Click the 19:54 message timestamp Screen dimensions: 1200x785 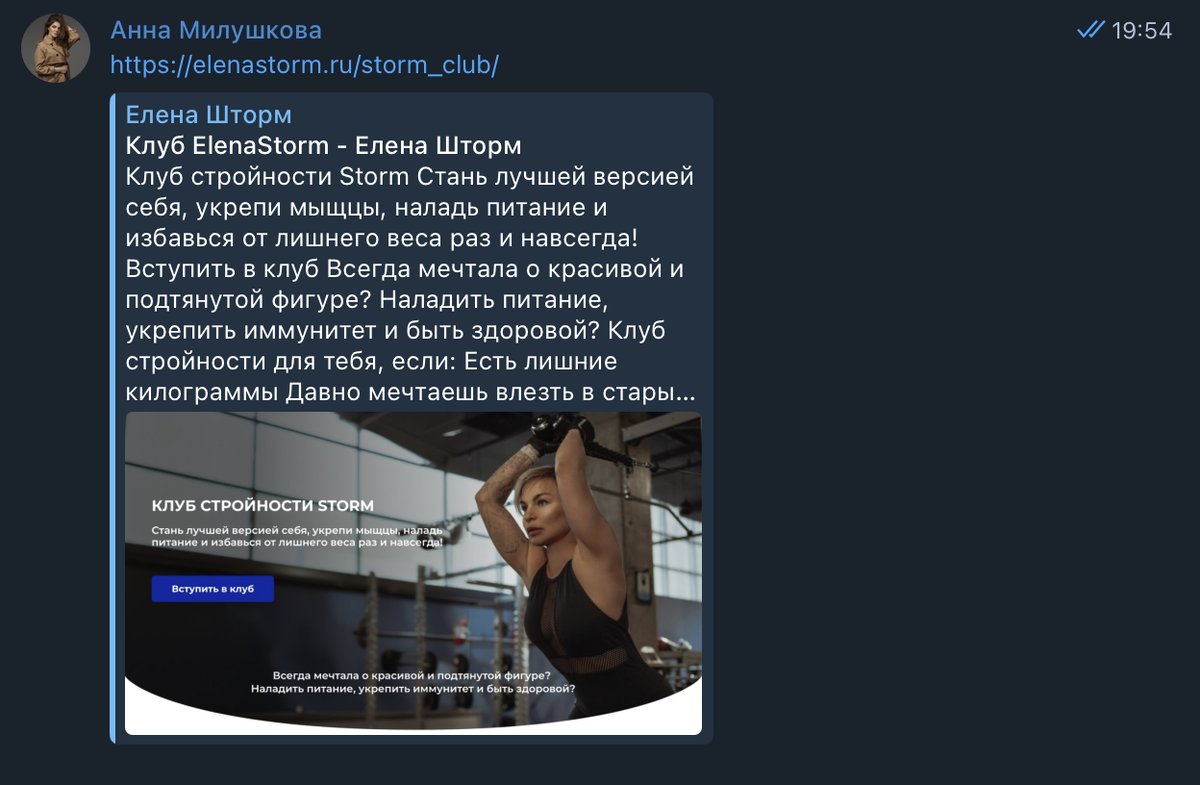[1141, 30]
